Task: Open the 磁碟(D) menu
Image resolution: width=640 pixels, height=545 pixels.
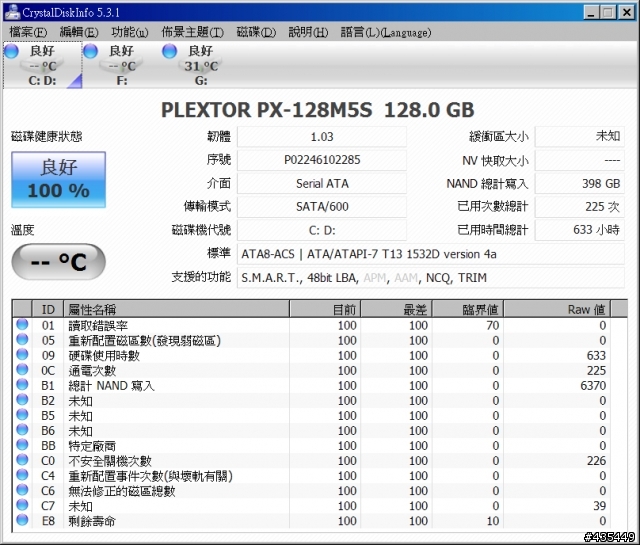Action: pyautogui.click(x=256, y=32)
